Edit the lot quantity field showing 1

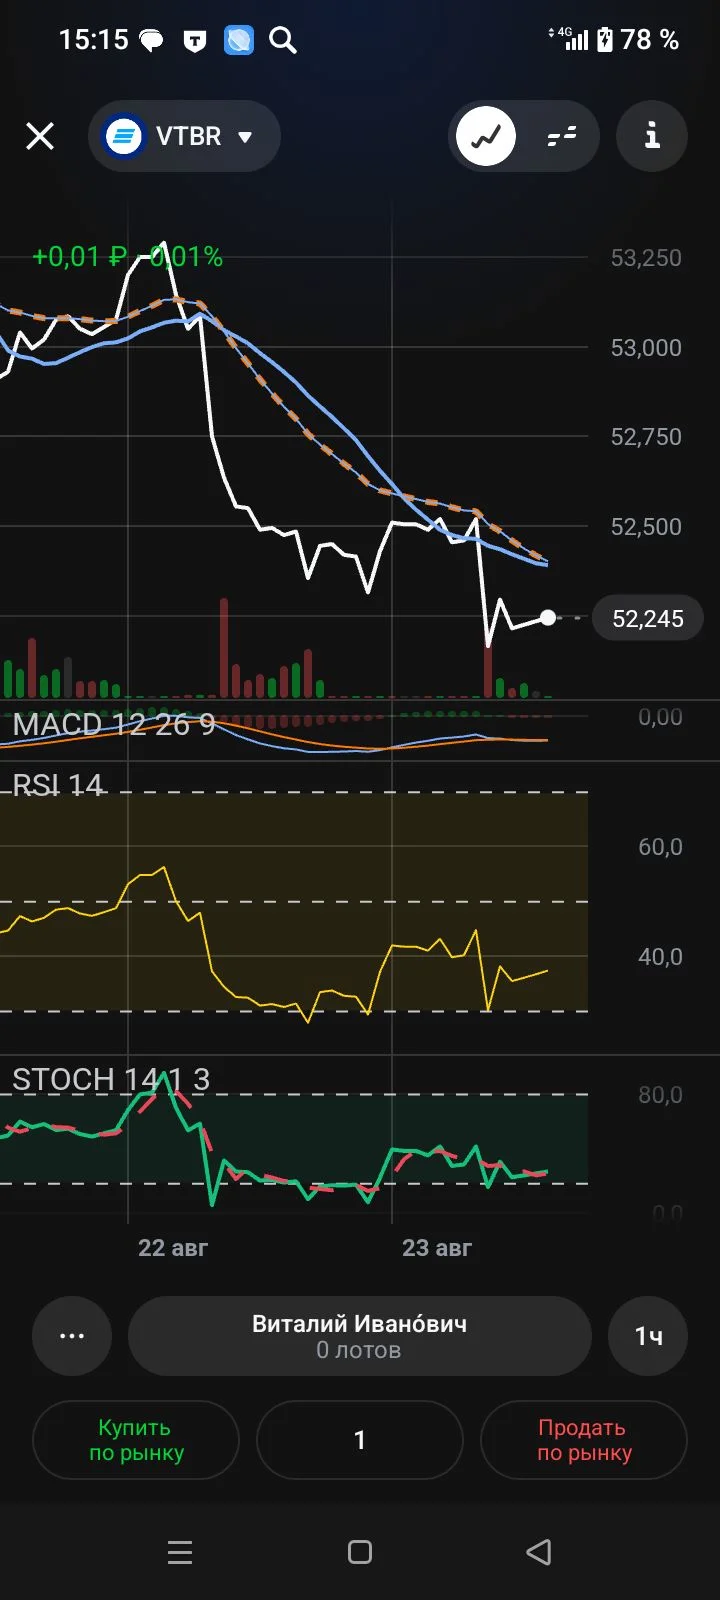point(360,1440)
